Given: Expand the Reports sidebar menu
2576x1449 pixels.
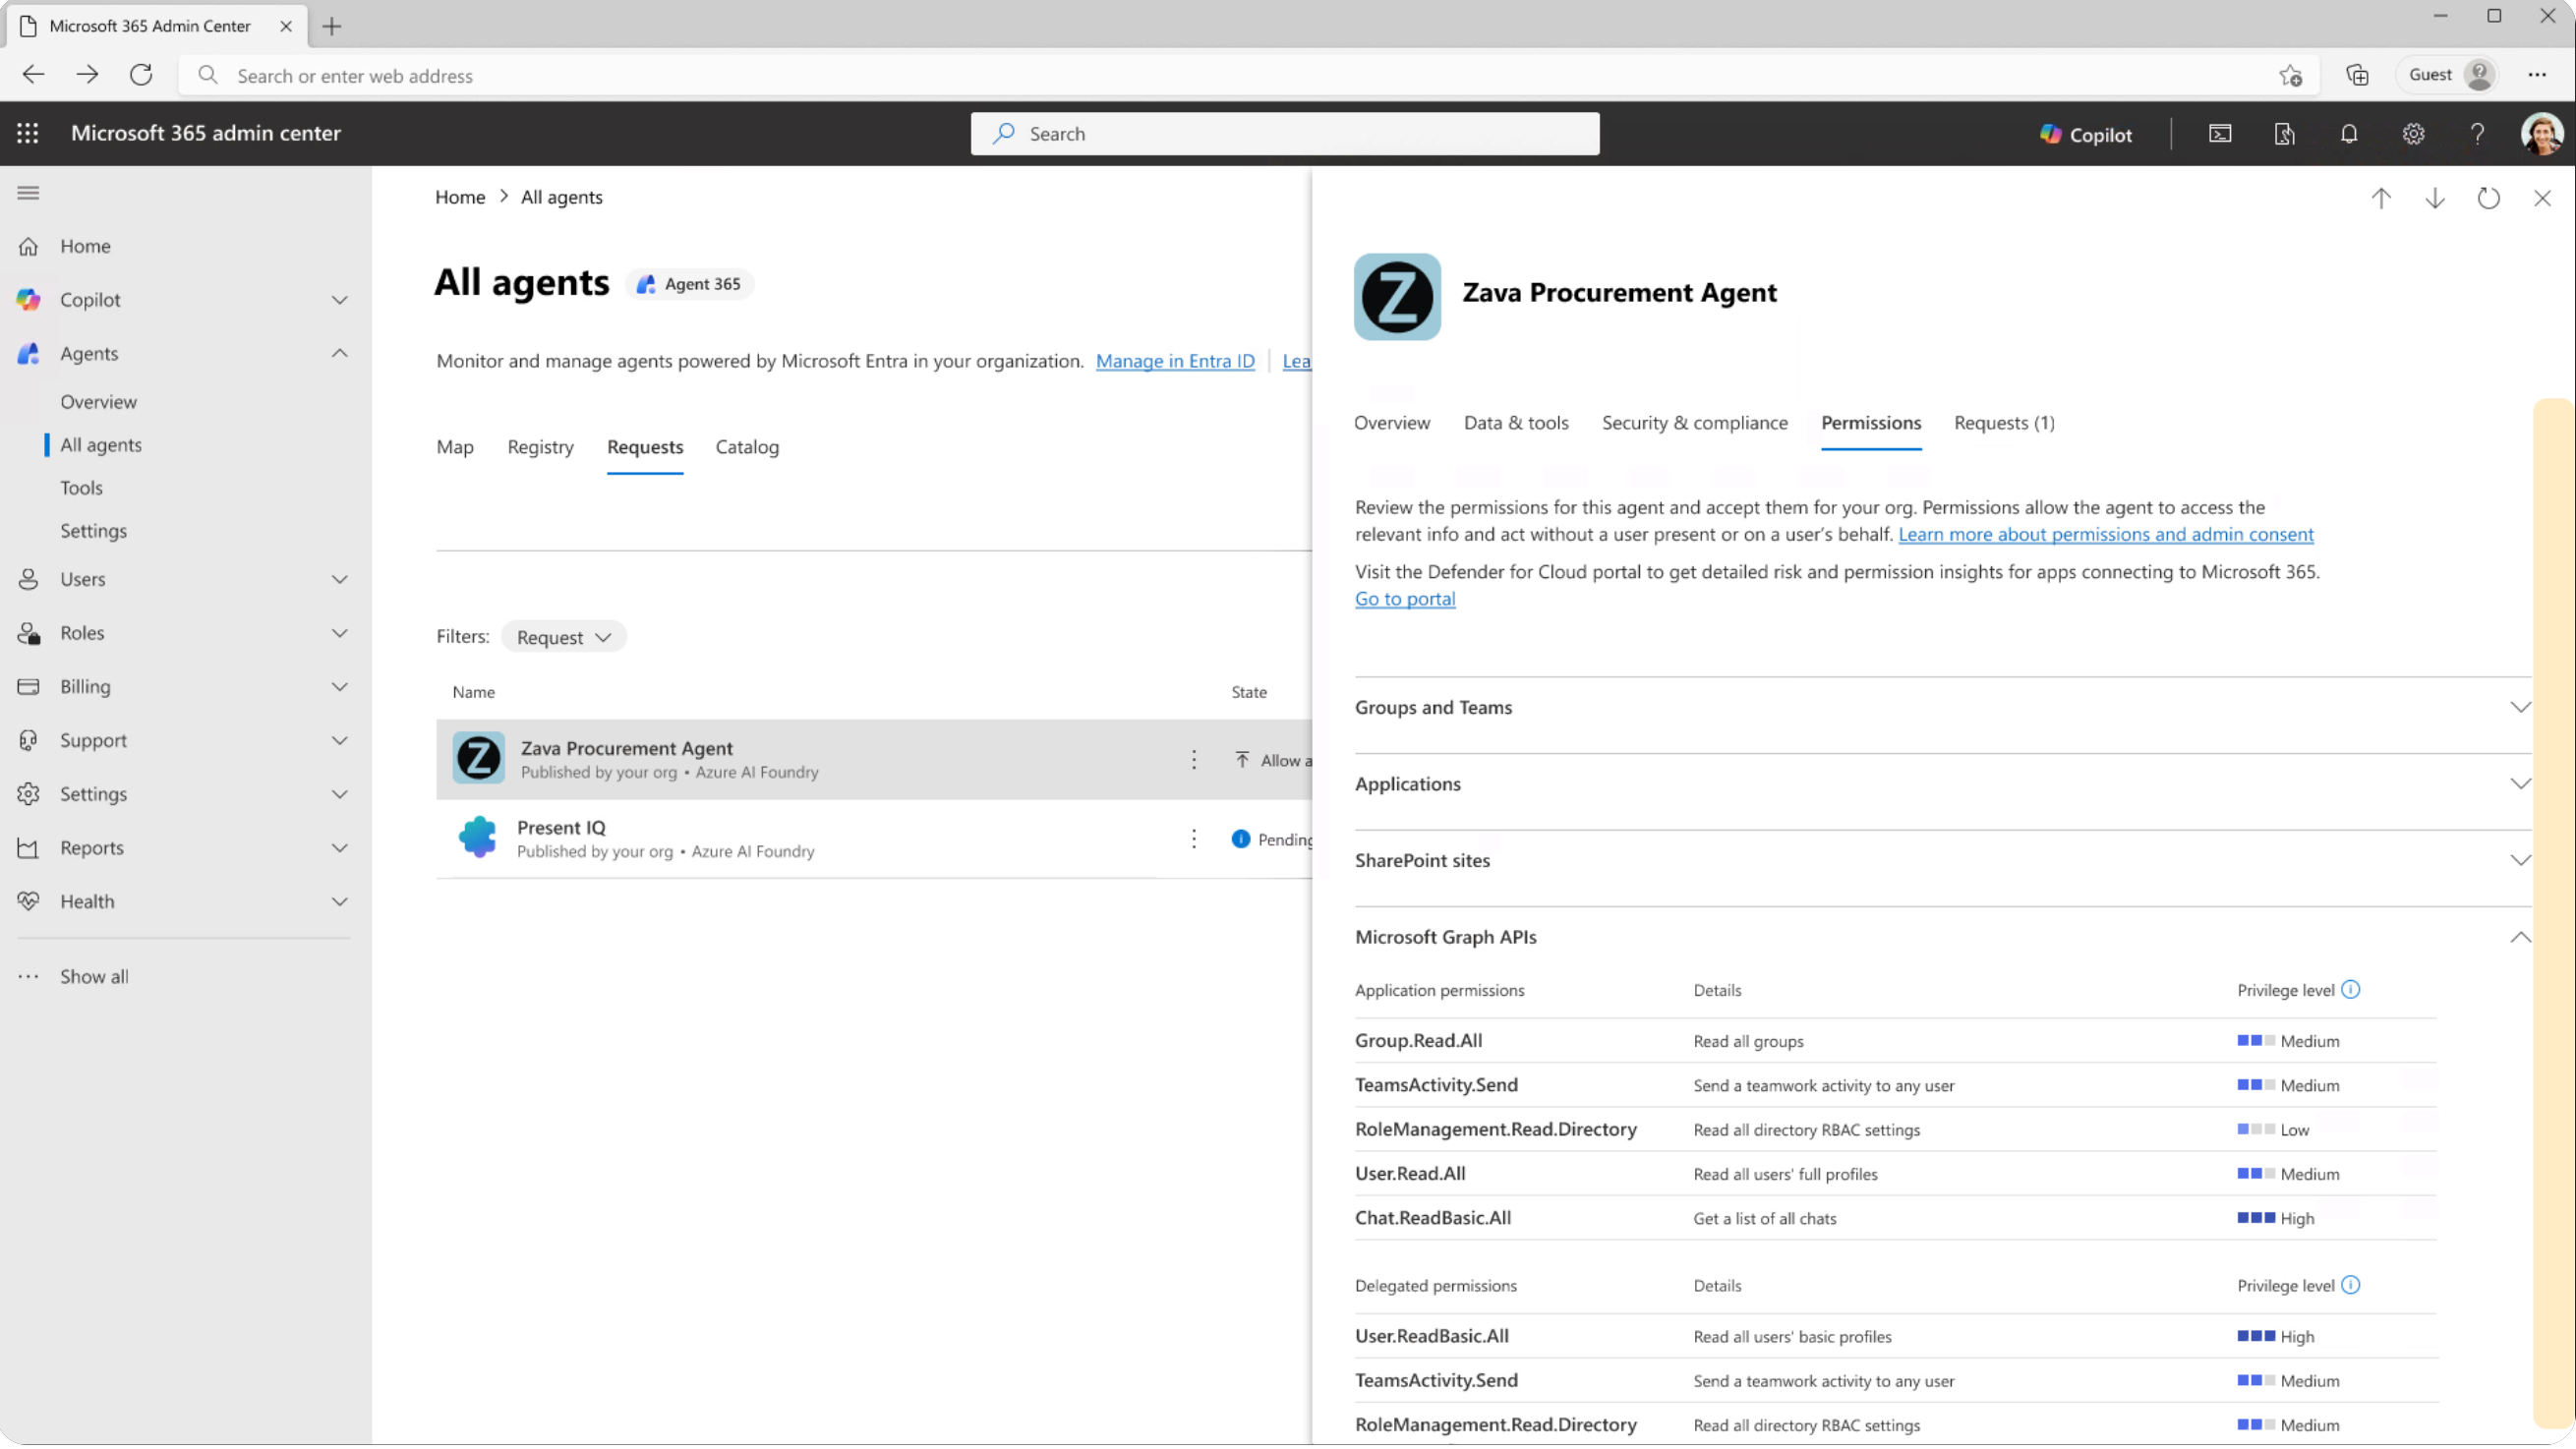Looking at the screenshot, I should point(340,848).
